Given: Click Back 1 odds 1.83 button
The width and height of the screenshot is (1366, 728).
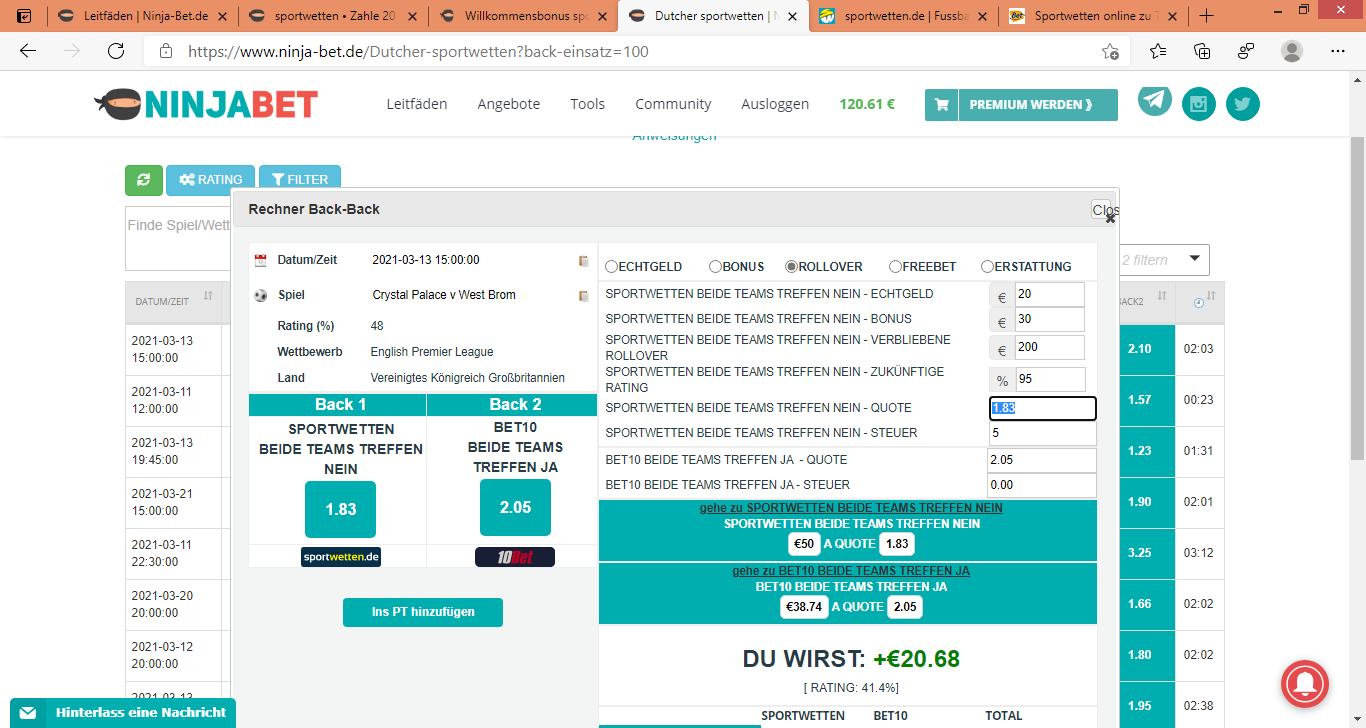Looking at the screenshot, I should click(x=340, y=510).
